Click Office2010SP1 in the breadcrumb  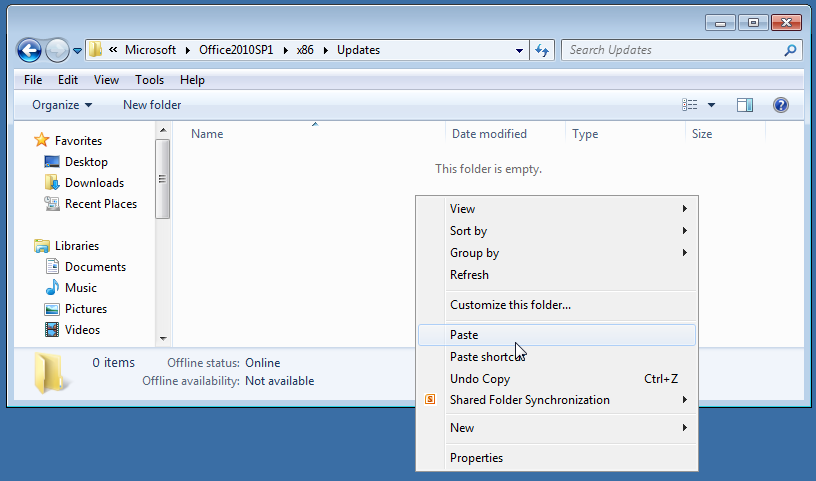point(236,50)
